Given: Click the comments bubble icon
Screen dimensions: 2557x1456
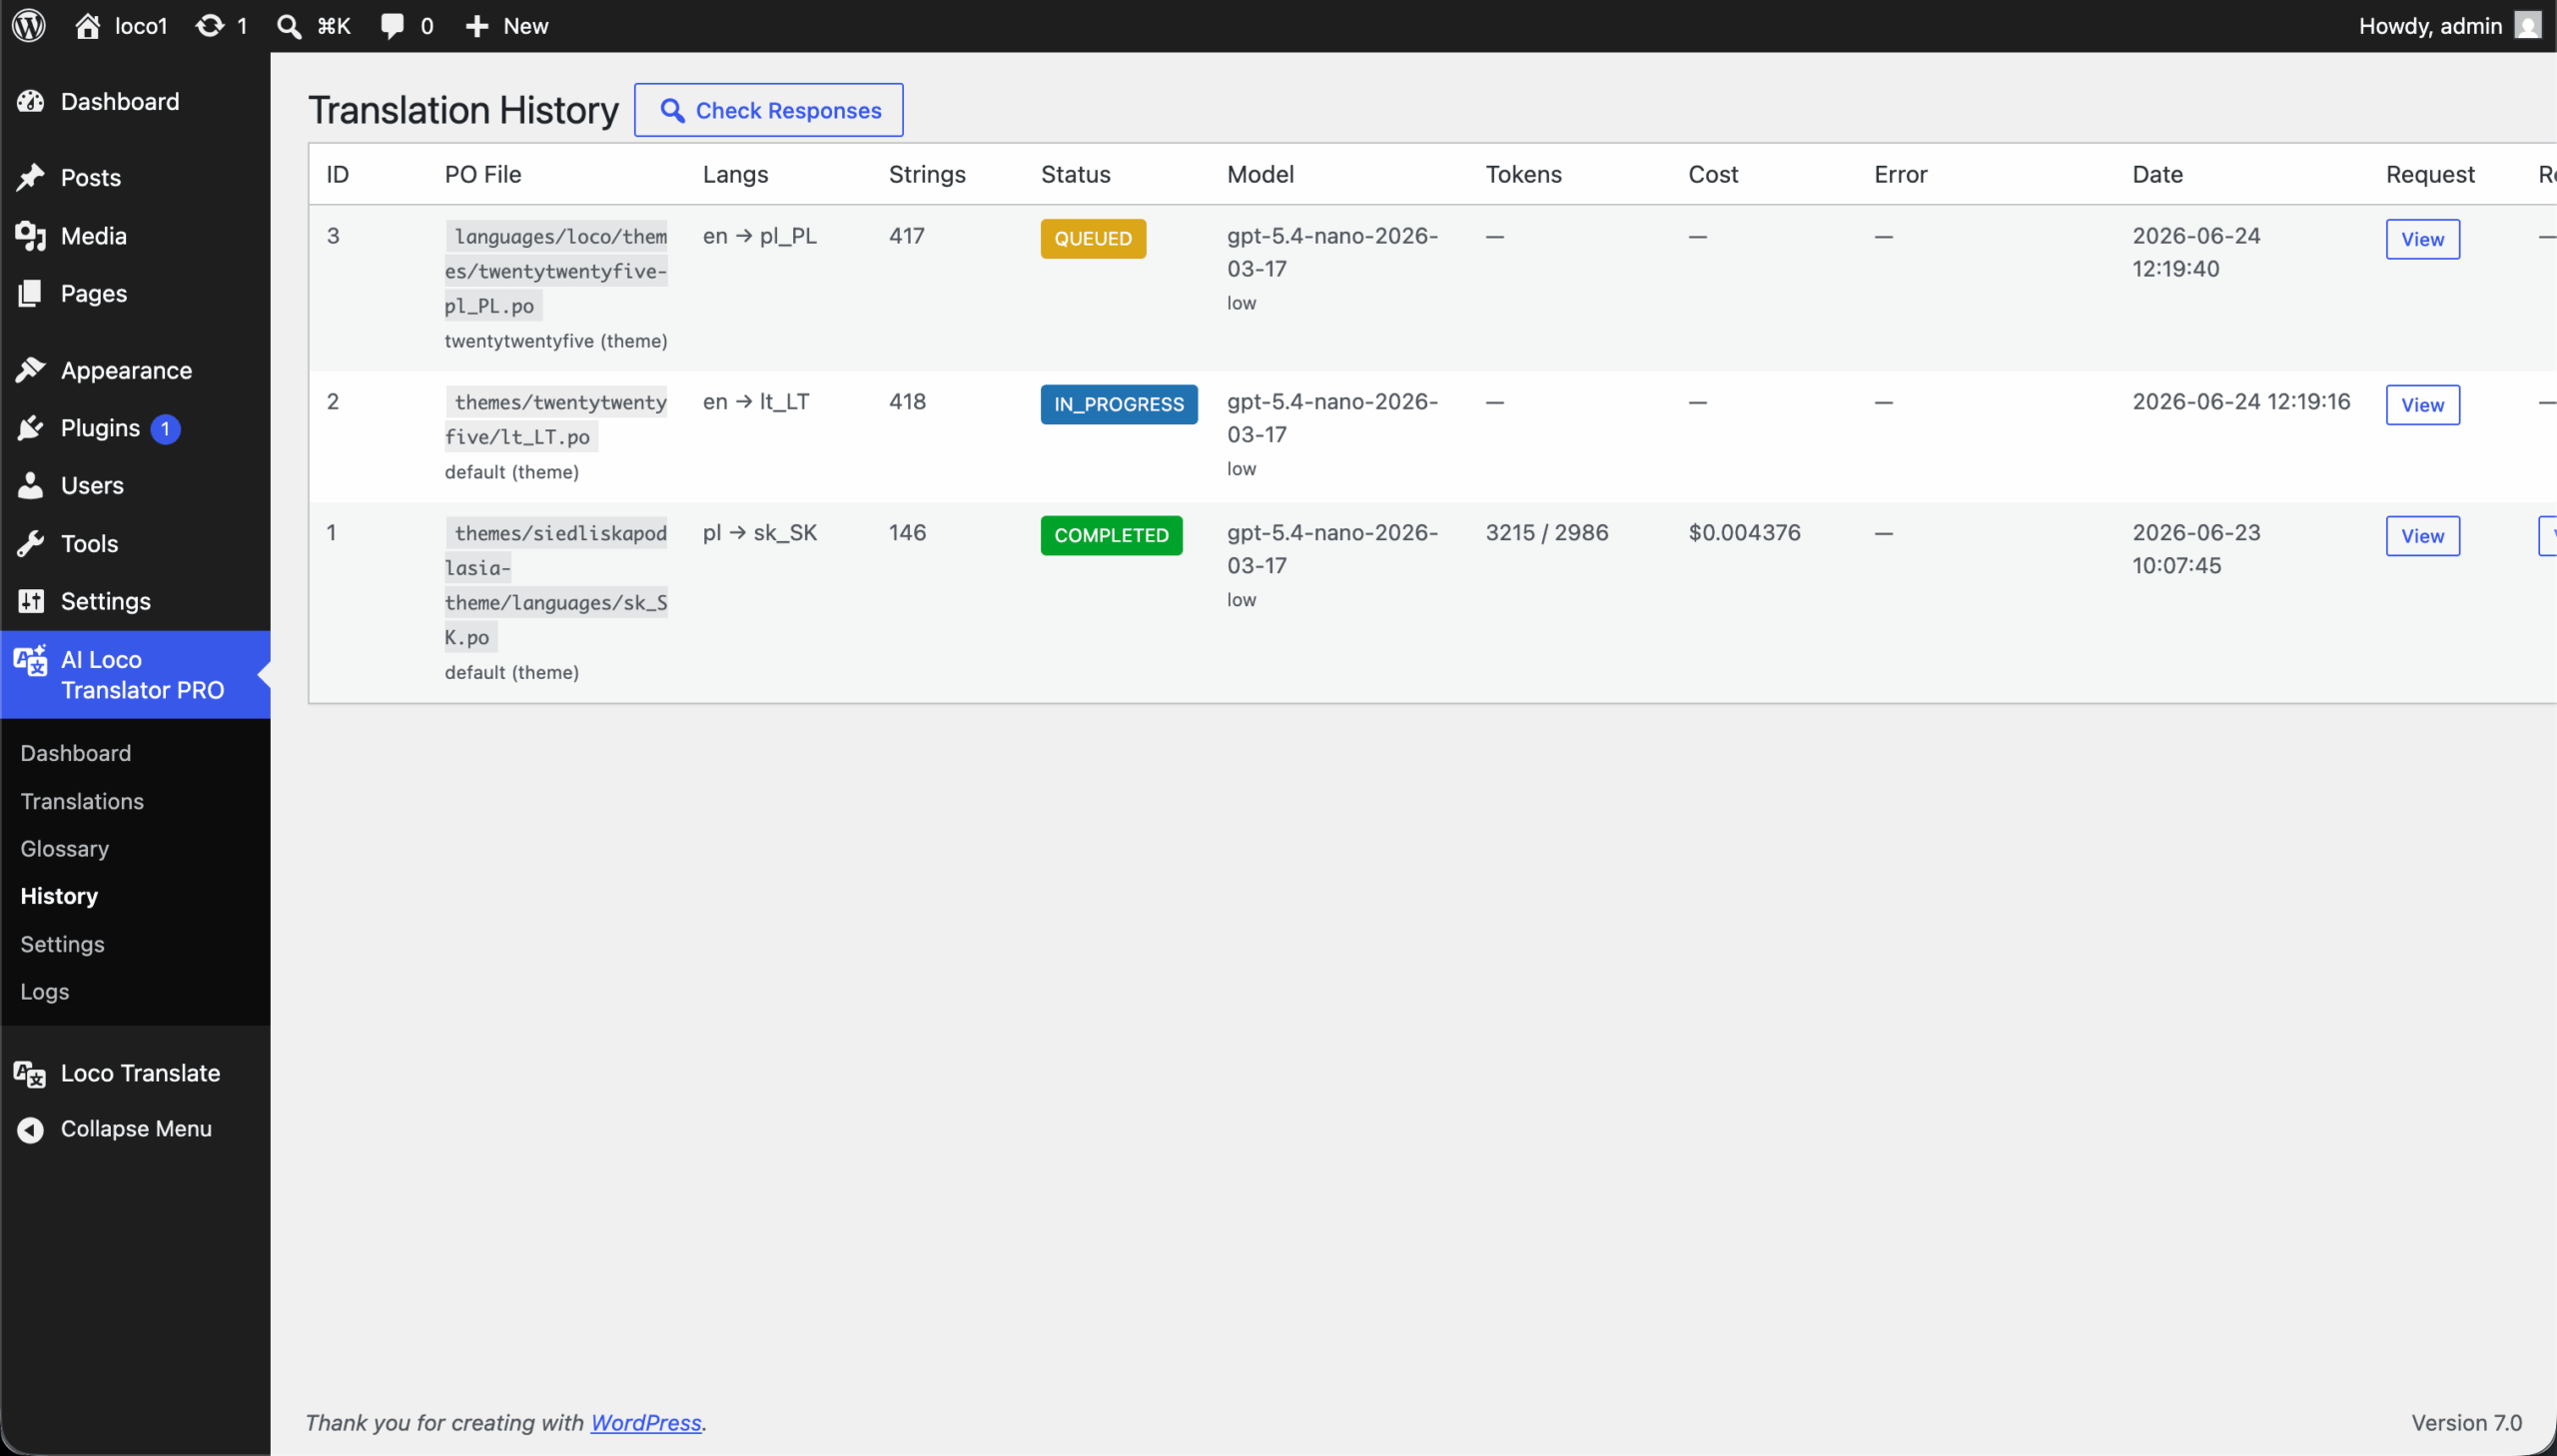Looking at the screenshot, I should tap(392, 26).
